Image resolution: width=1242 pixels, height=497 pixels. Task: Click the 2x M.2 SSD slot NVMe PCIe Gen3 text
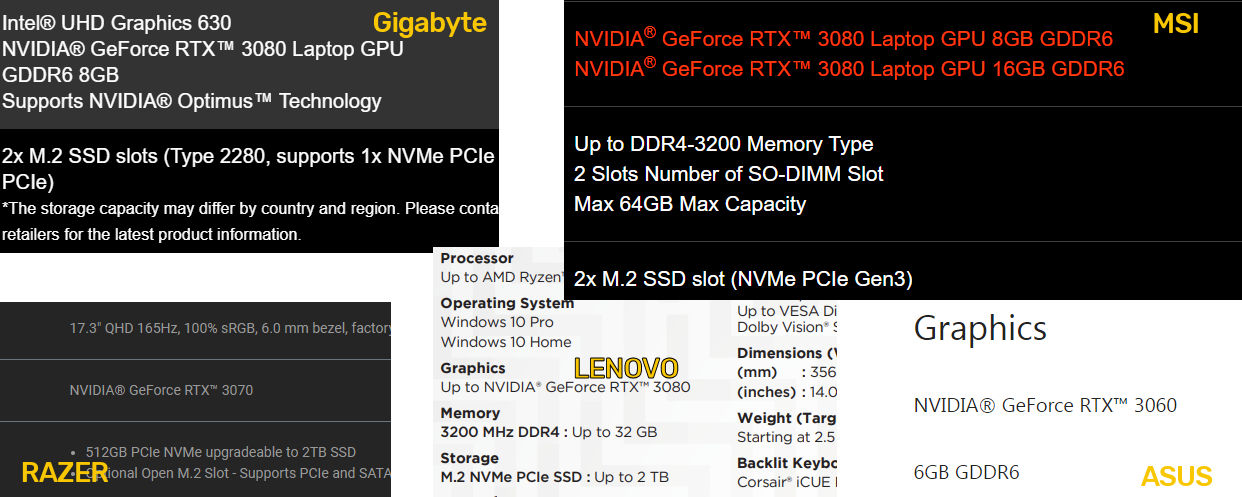[743, 279]
